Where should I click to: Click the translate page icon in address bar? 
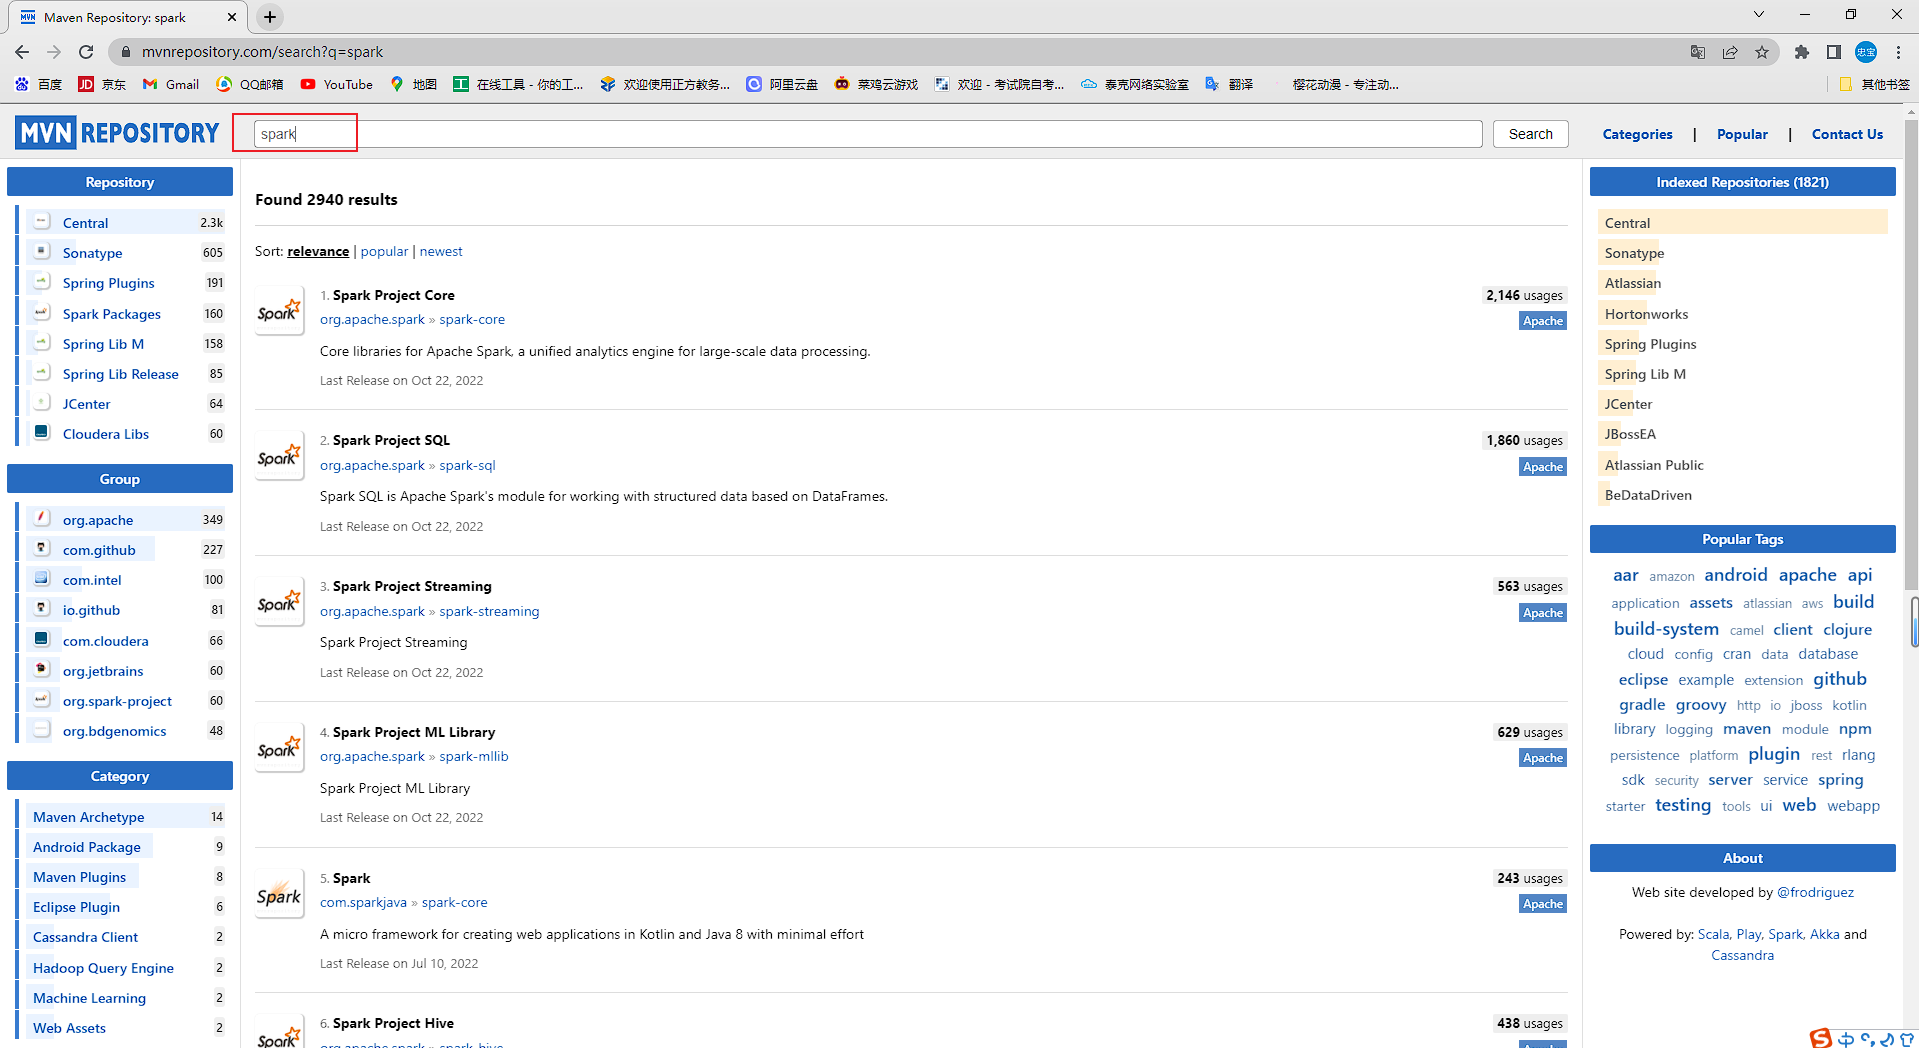point(1698,52)
